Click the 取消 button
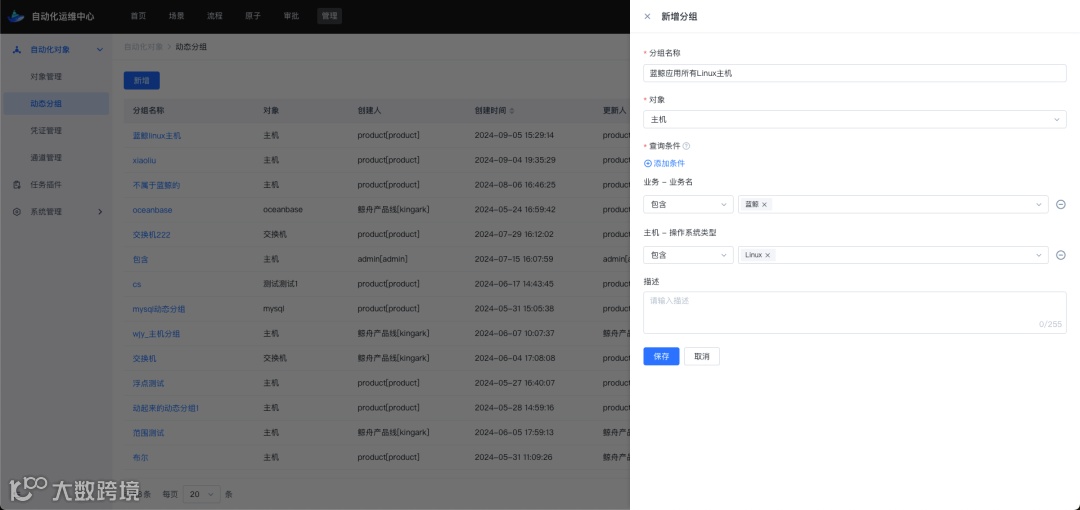 702,356
